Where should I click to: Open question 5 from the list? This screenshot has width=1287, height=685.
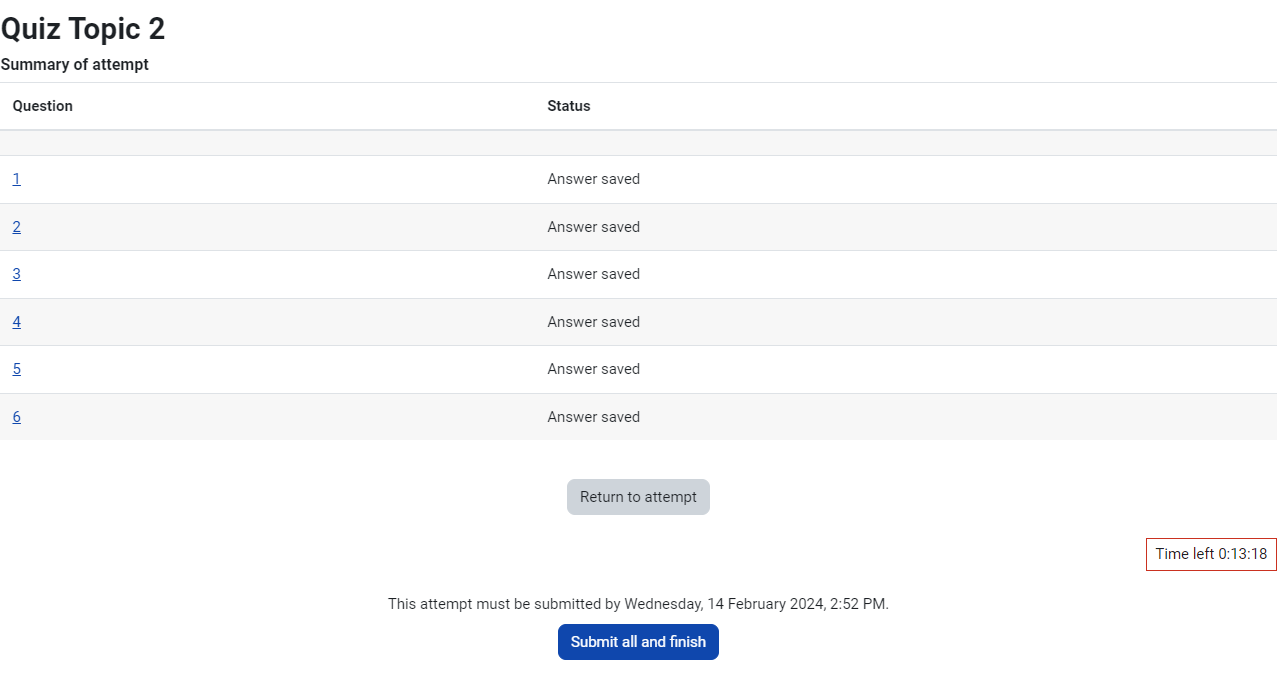click(x=16, y=369)
